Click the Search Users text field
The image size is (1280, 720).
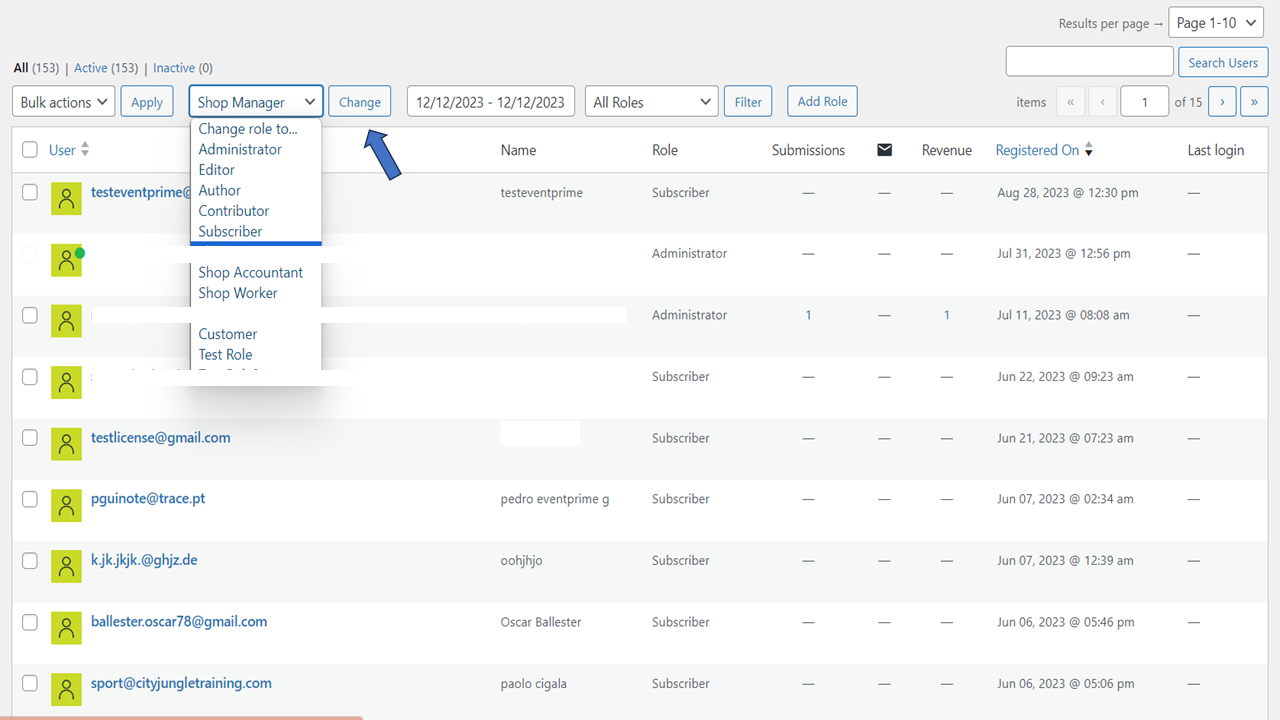[x=1089, y=61]
